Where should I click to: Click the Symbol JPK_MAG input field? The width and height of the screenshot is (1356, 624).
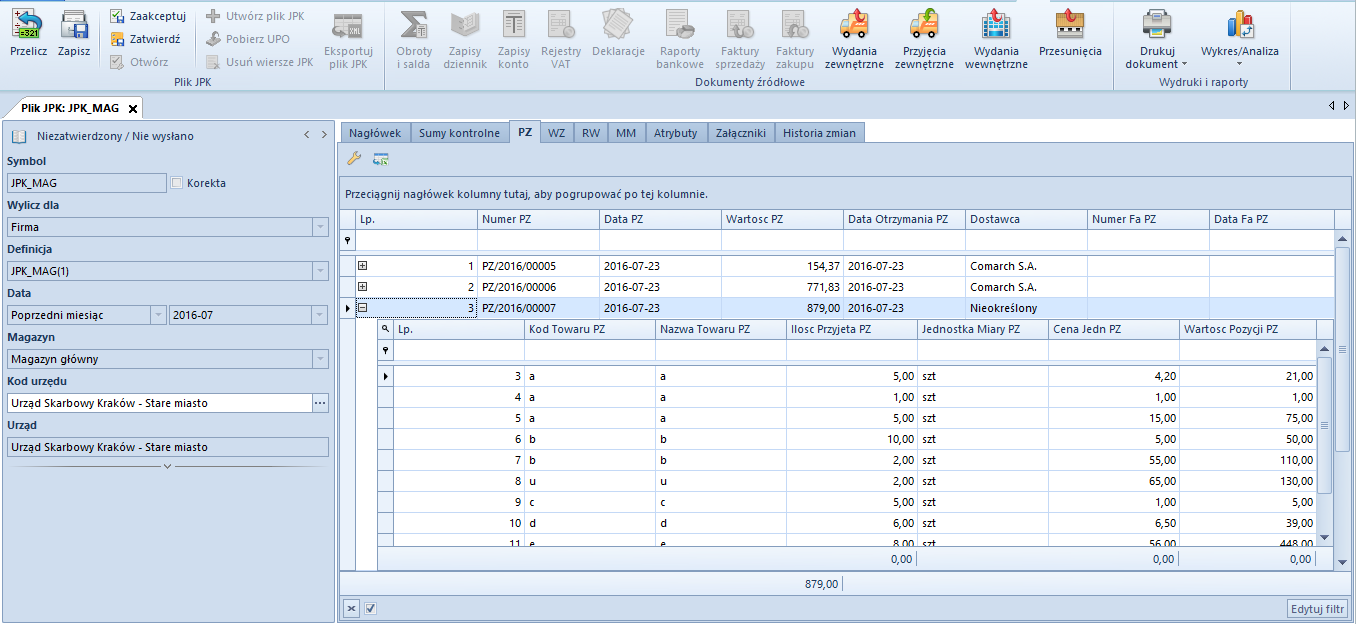(x=87, y=183)
